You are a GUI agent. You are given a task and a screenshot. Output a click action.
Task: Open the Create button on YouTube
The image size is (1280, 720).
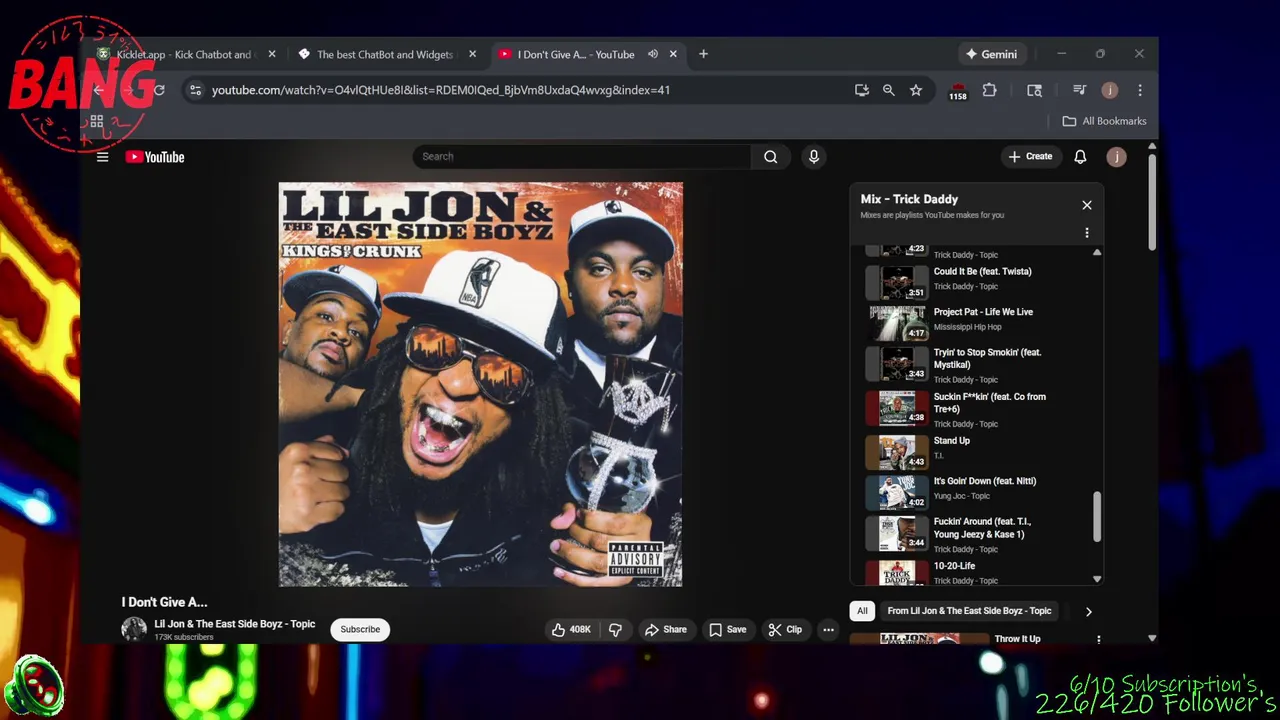pyautogui.click(x=1030, y=156)
